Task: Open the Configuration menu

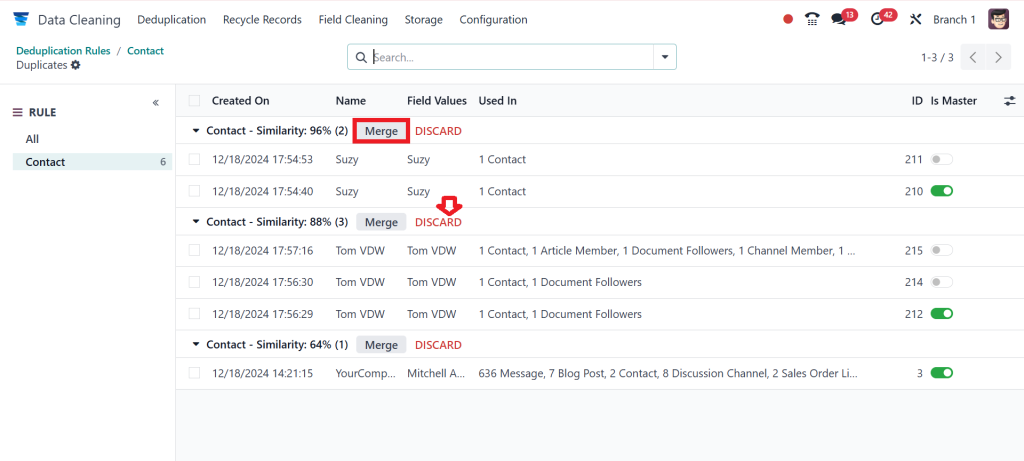Action: pyautogui.click(x=494, y=20)
